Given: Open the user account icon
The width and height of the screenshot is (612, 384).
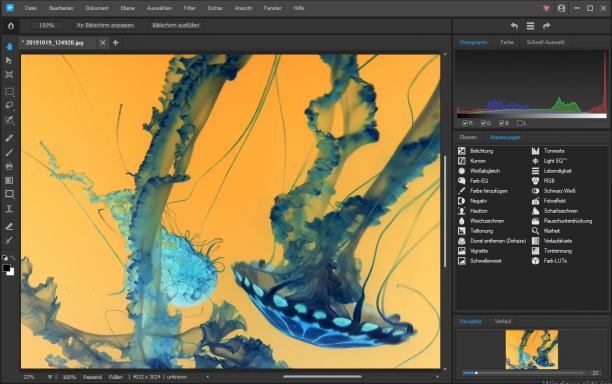Looking at the screenshot, I should pos(561,8).
